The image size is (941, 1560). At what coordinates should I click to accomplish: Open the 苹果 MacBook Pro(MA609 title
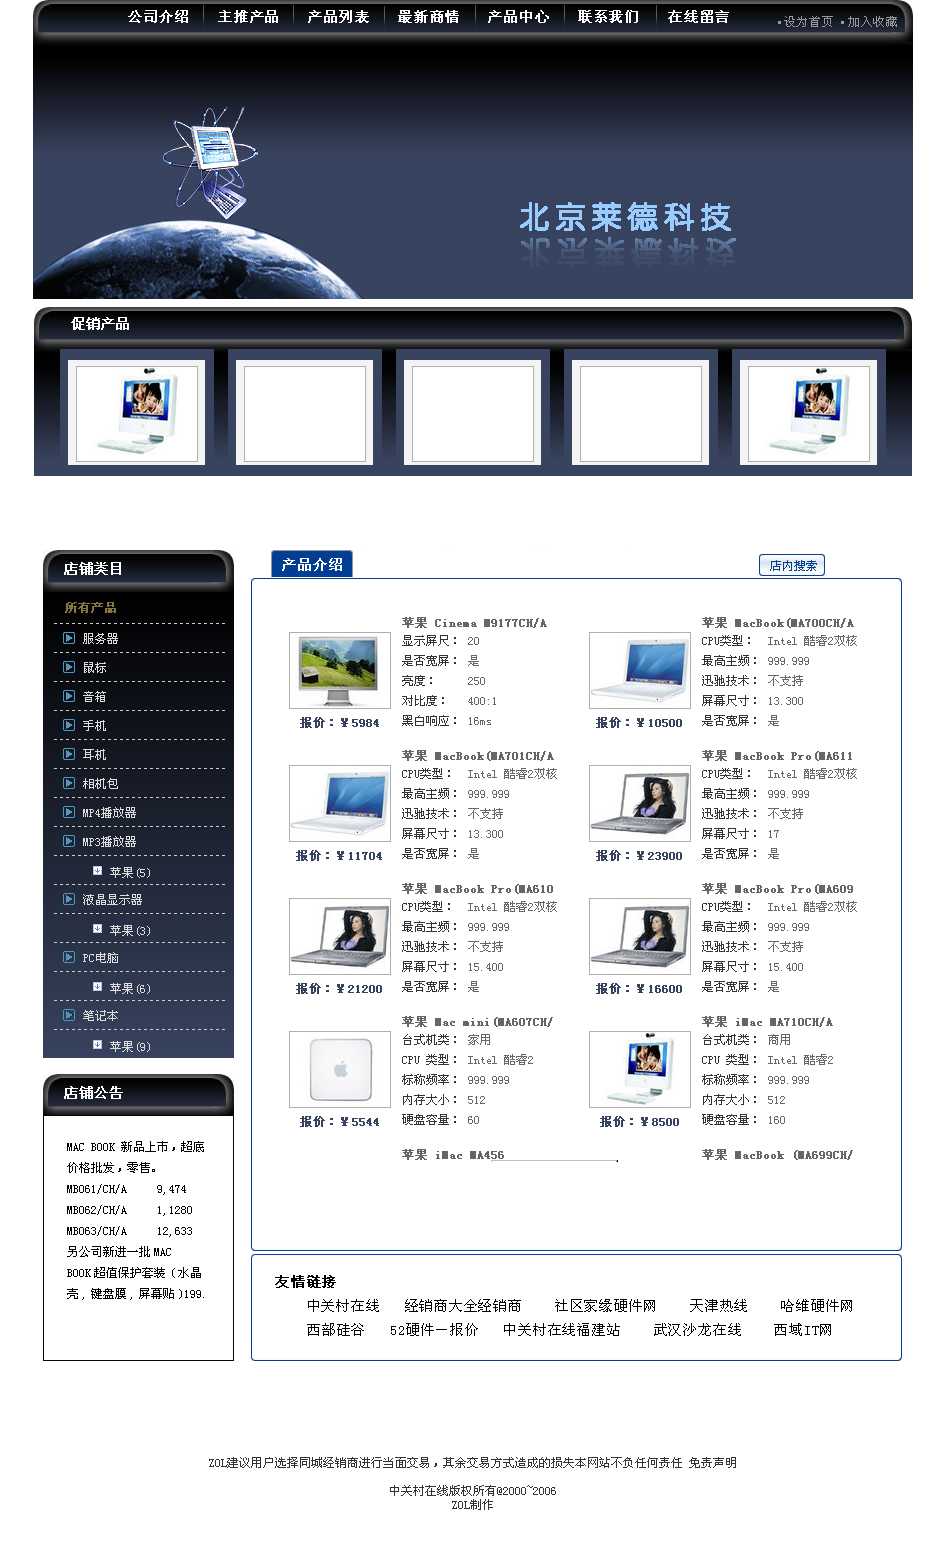click(777, 889)
